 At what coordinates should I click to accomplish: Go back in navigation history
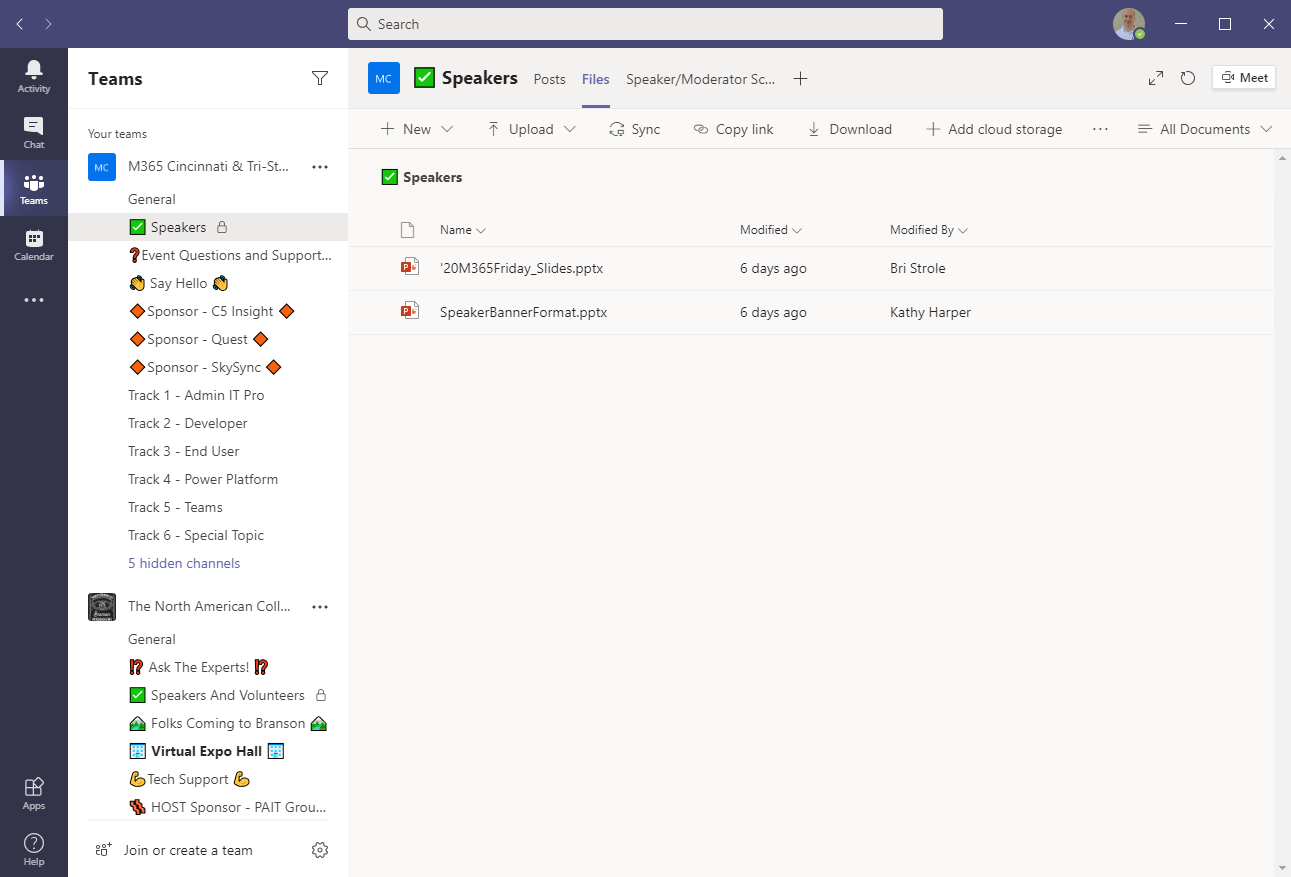20,24
